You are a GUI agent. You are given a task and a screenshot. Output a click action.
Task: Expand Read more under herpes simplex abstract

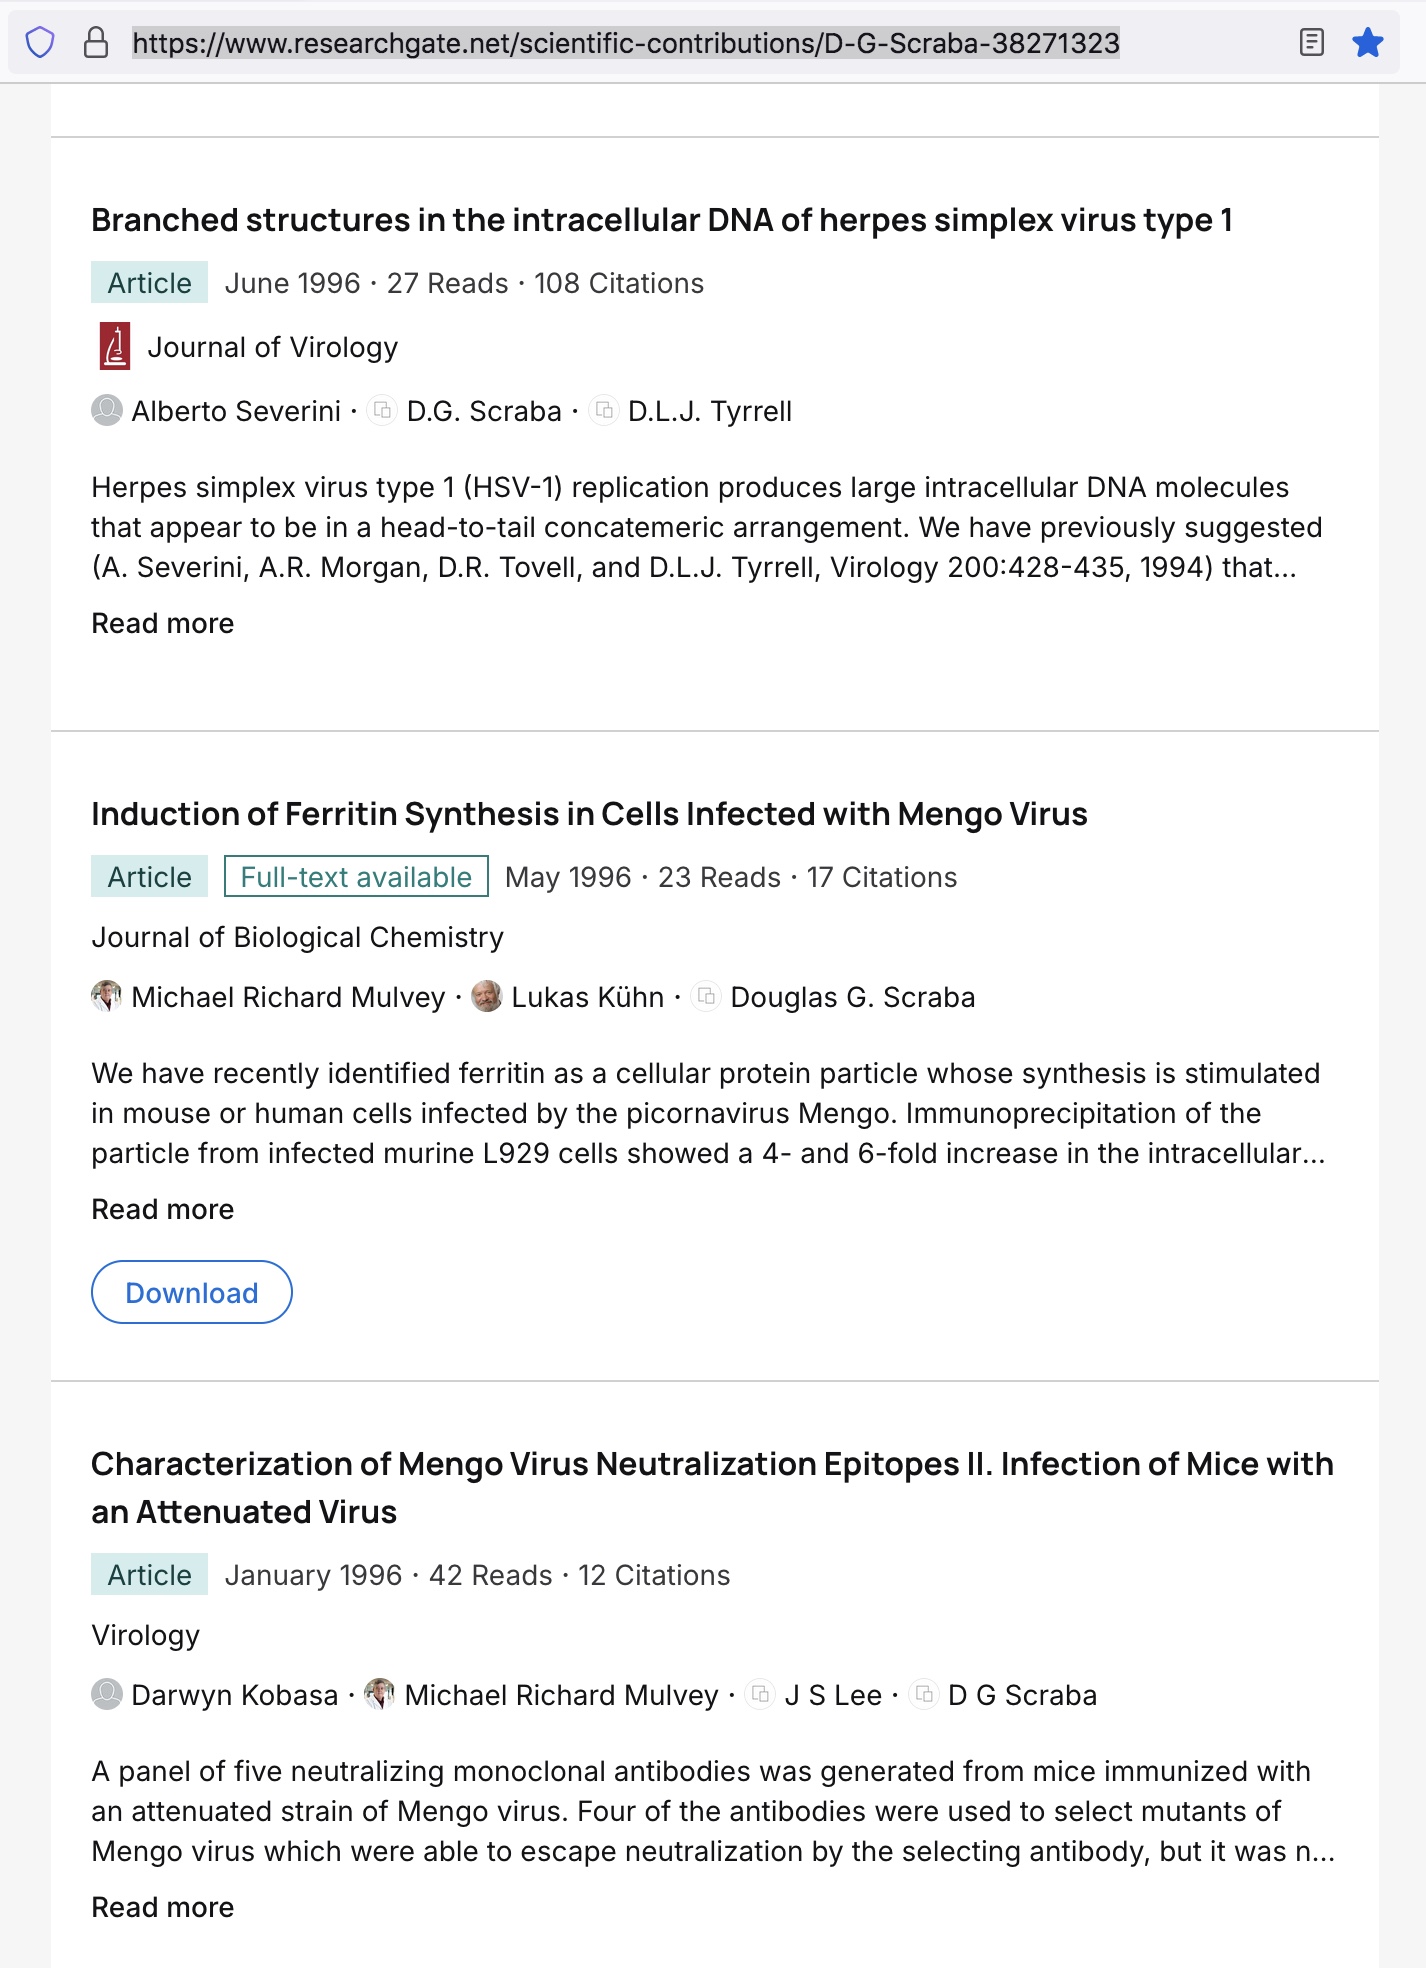(x=163, y=623)
